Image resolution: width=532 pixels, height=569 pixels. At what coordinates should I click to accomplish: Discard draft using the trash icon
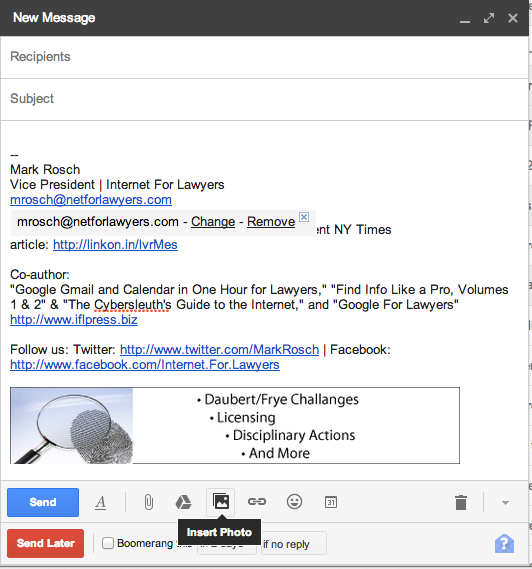(461, 503)
